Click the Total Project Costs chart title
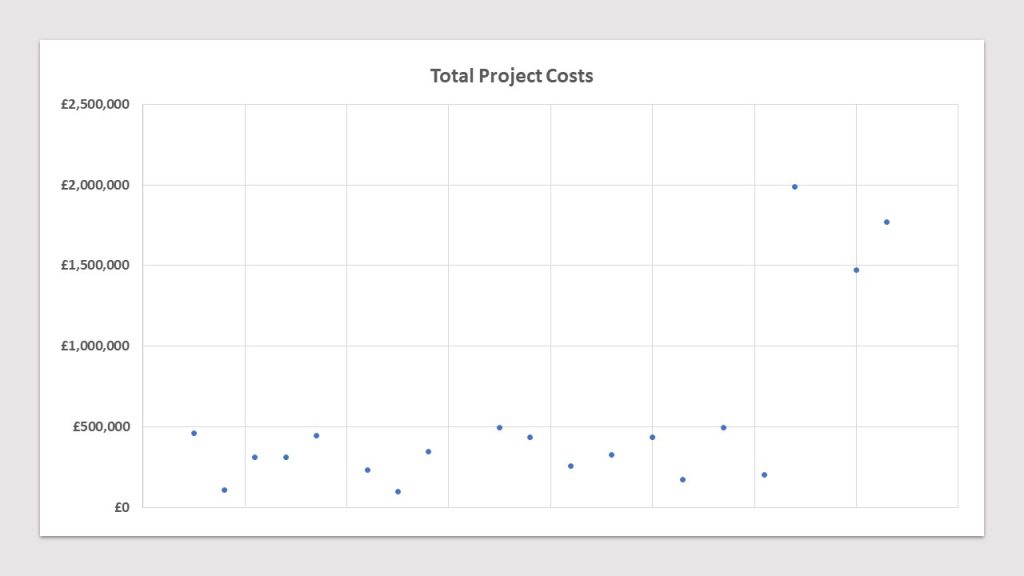Viewport: 1024px width, 576px height. pos(511,76)
